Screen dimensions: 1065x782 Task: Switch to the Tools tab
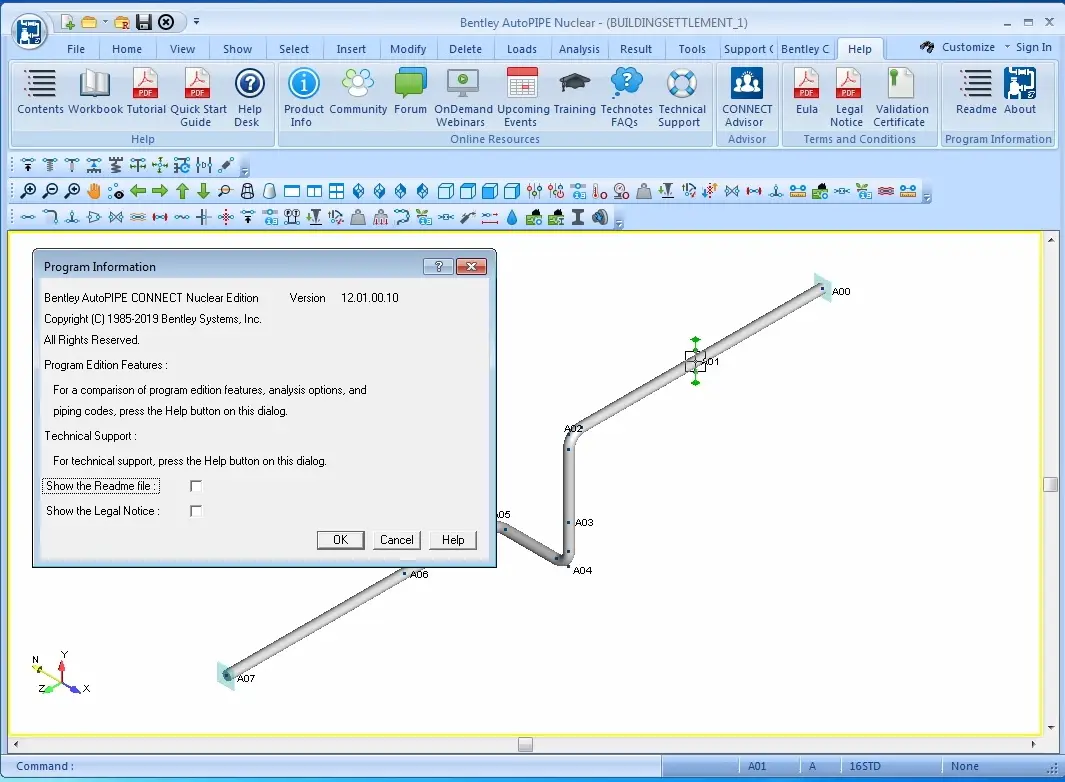[x=692, y=49]
